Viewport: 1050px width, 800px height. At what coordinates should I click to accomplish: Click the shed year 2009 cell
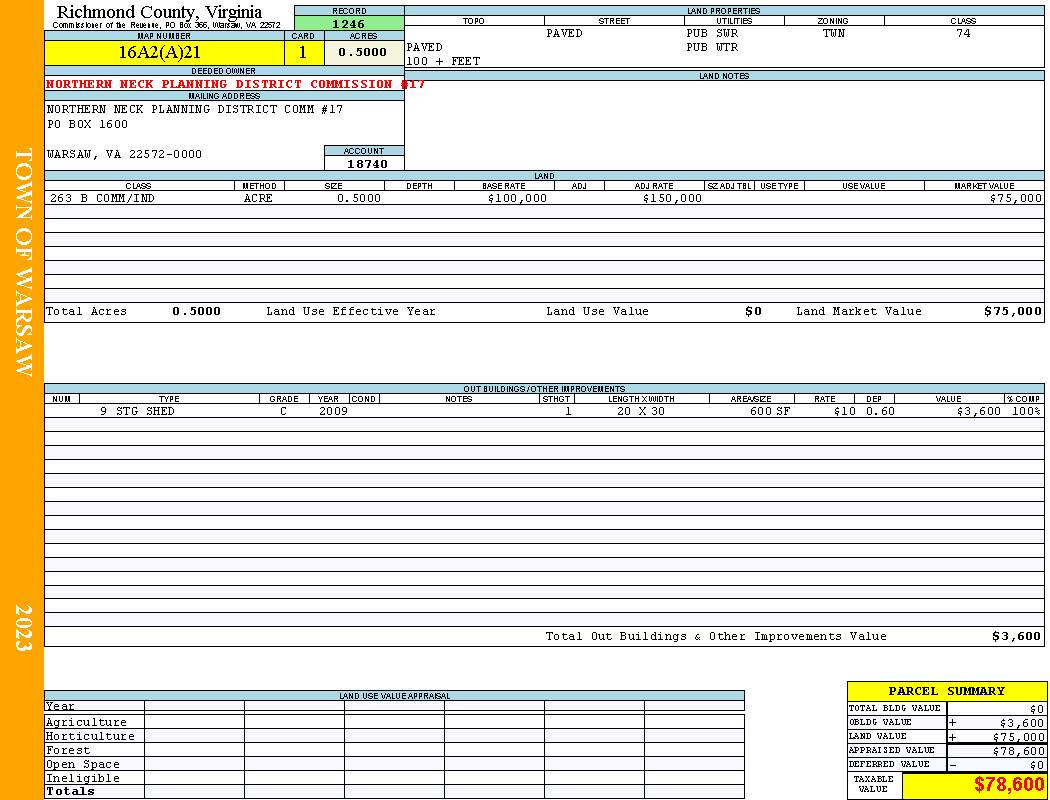coord(333,411)
